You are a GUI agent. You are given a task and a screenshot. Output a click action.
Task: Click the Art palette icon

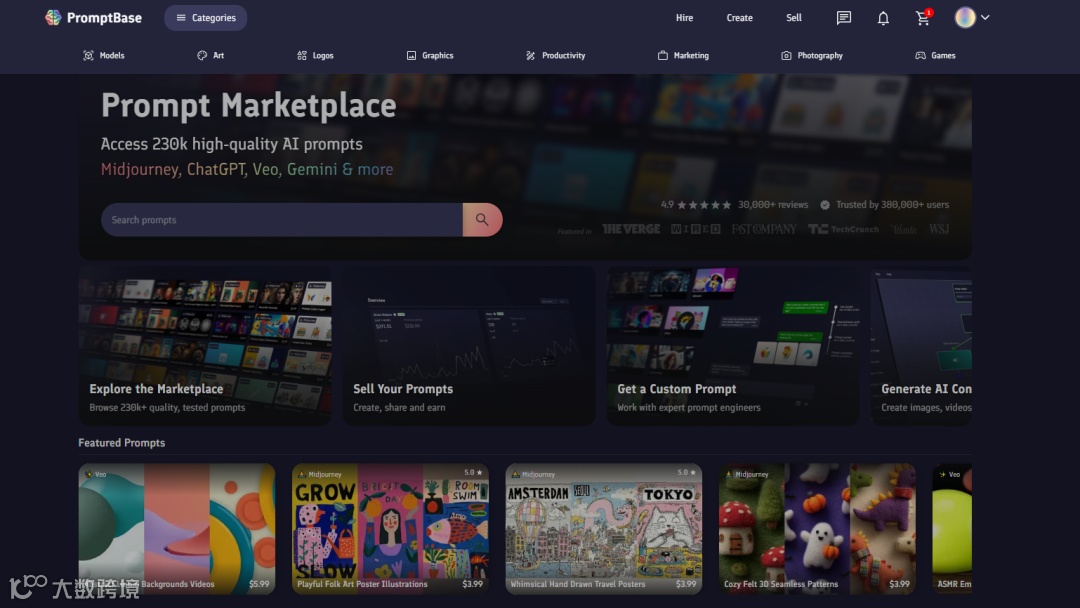(x=202, y=56)
